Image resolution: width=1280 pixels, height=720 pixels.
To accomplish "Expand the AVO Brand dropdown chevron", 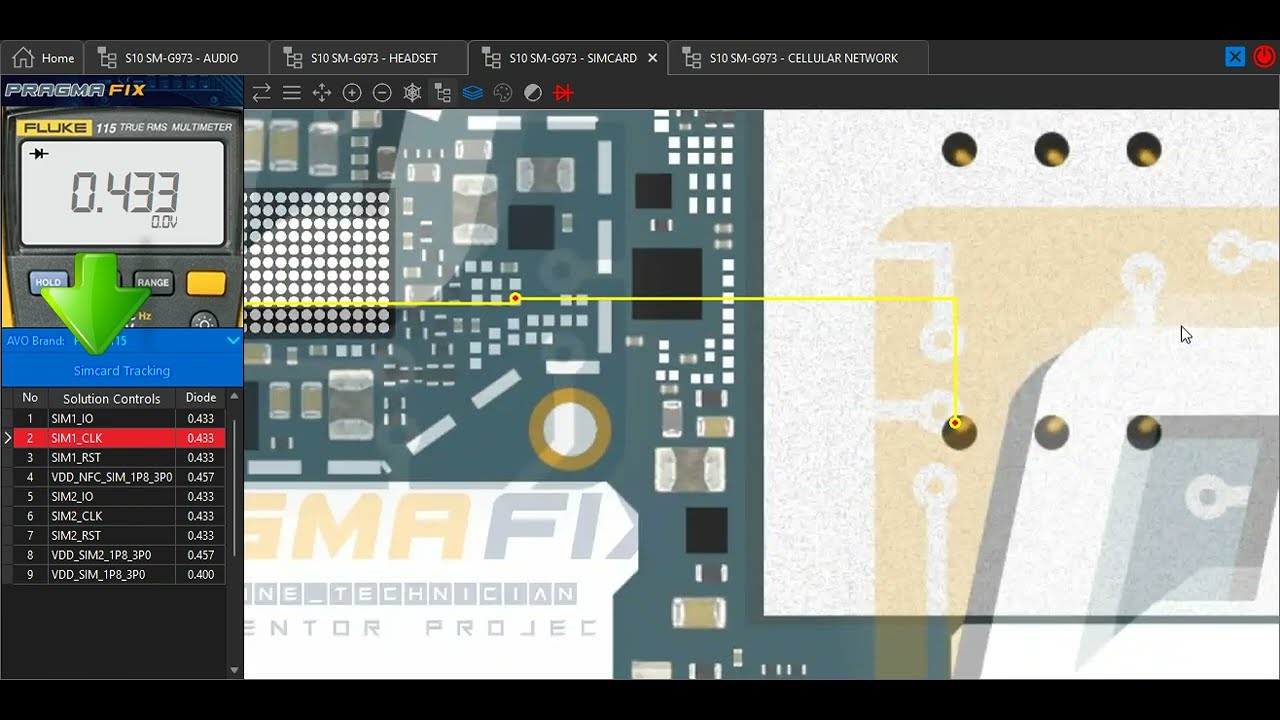I will point(233,341).
